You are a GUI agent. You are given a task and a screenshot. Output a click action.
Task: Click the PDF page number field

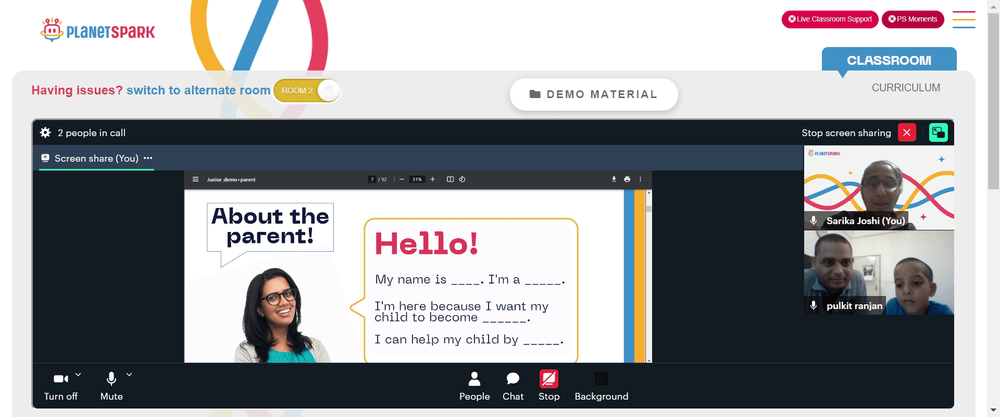372,179
